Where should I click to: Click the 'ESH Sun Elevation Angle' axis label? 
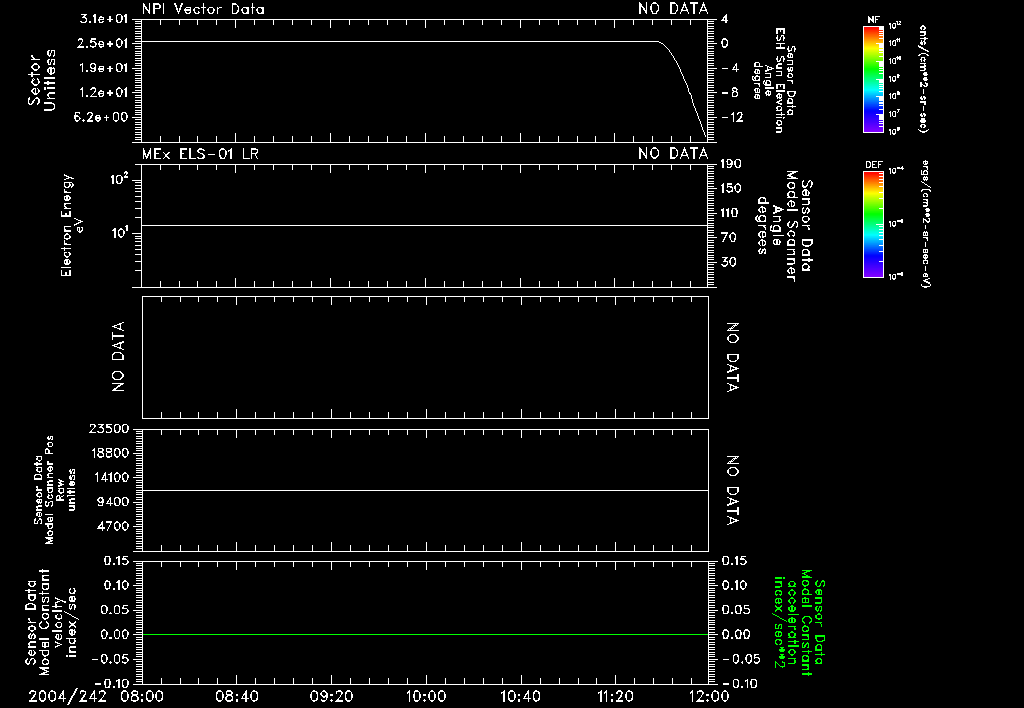[775, 80]
